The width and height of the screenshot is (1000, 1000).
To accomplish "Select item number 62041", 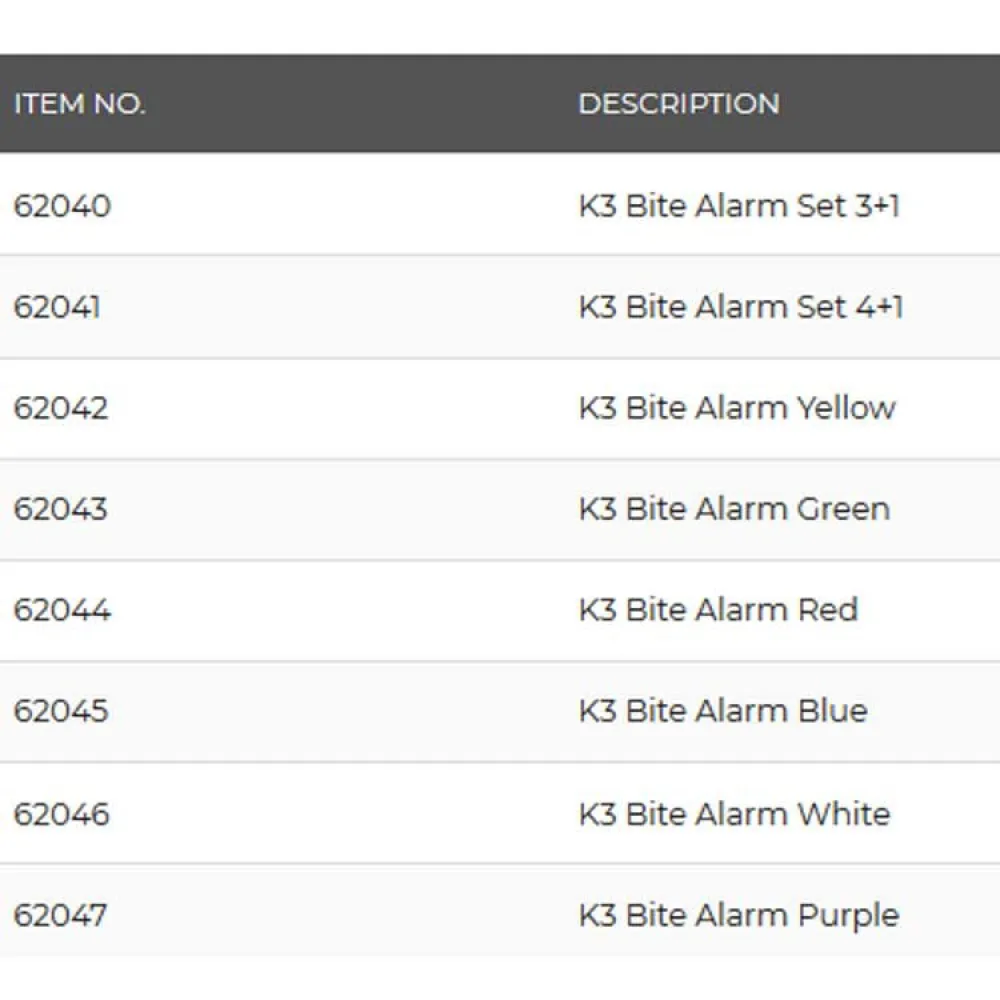I will (x=57, y=307).
